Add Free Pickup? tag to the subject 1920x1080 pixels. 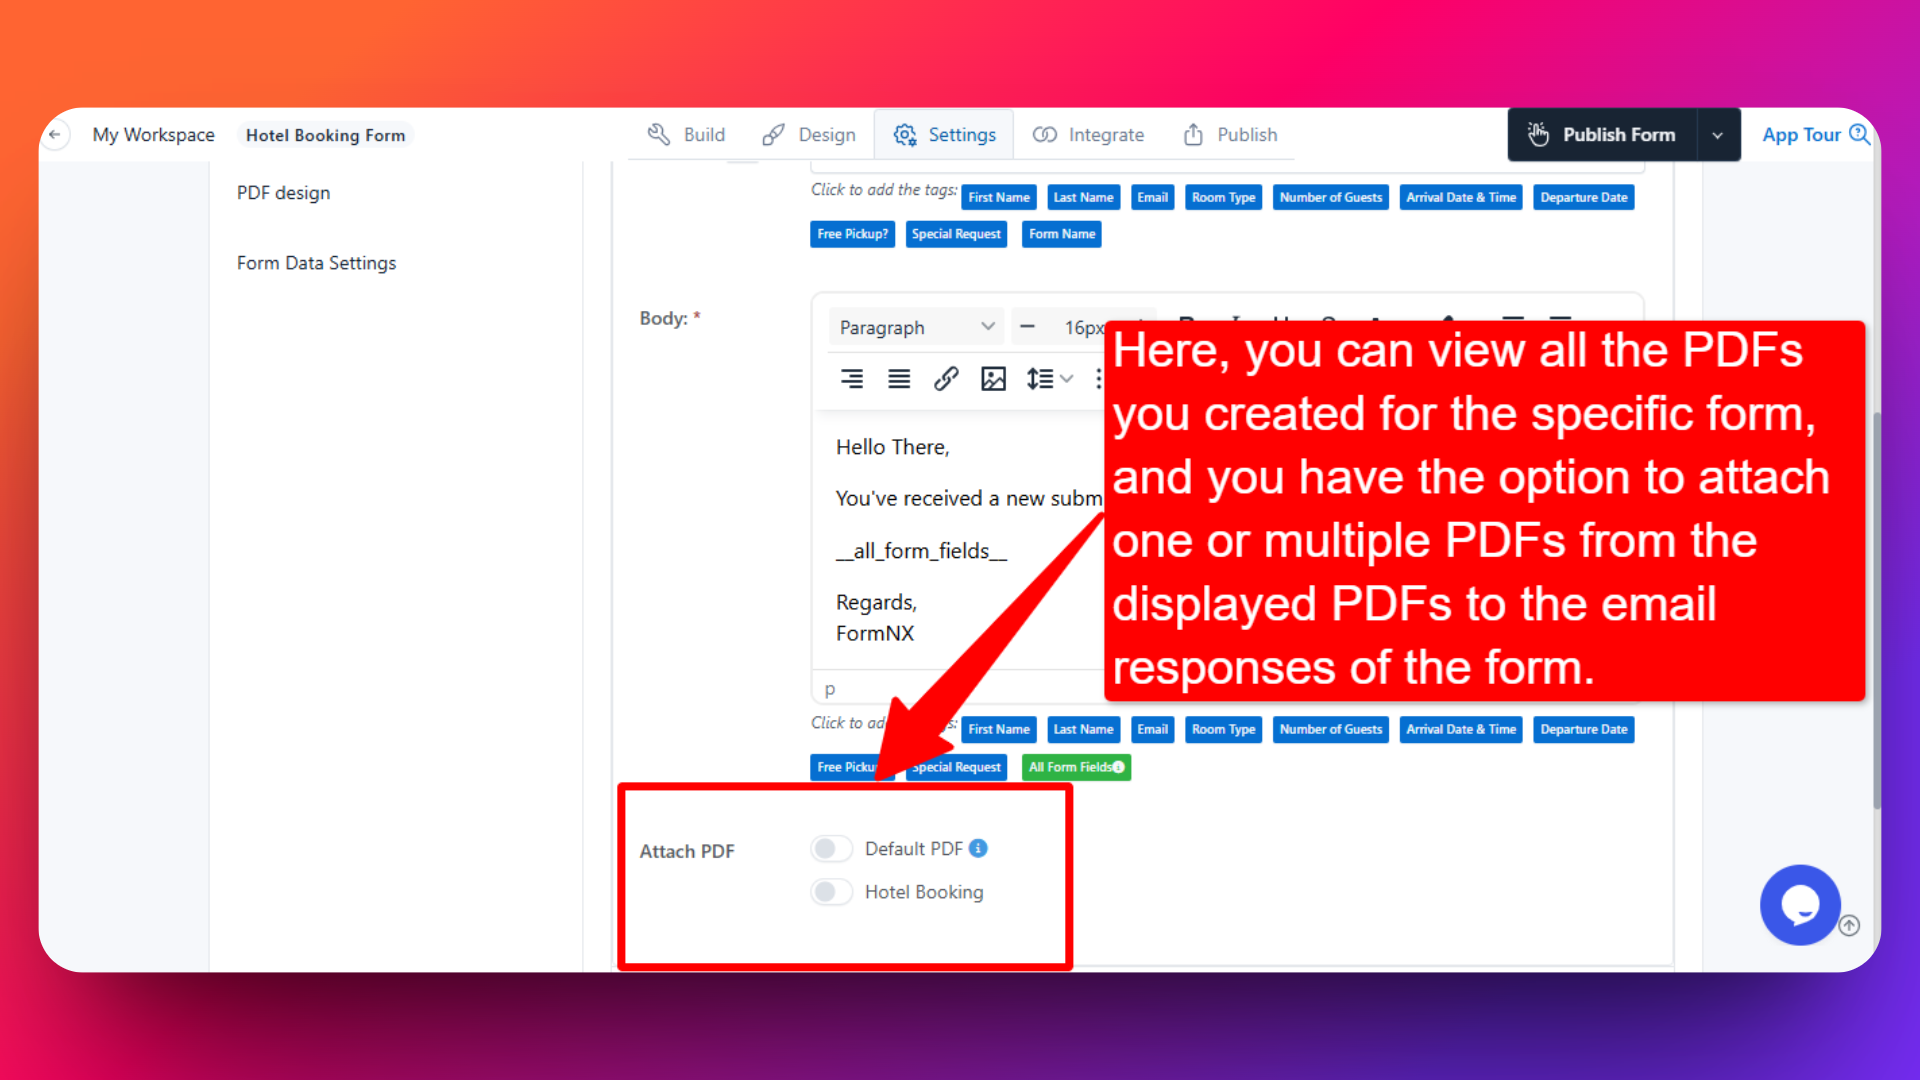point(852,234)
